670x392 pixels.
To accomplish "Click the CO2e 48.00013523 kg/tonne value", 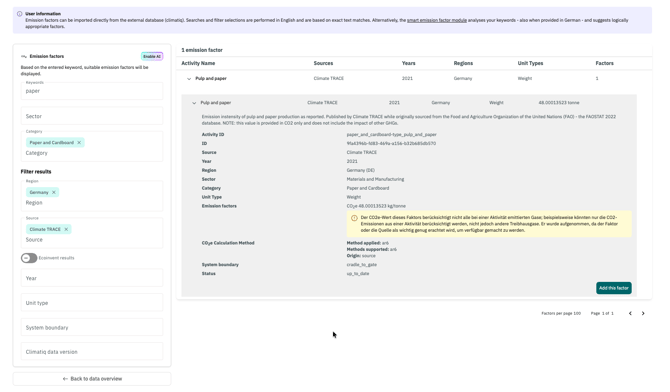I will click(x=376, y=206).
